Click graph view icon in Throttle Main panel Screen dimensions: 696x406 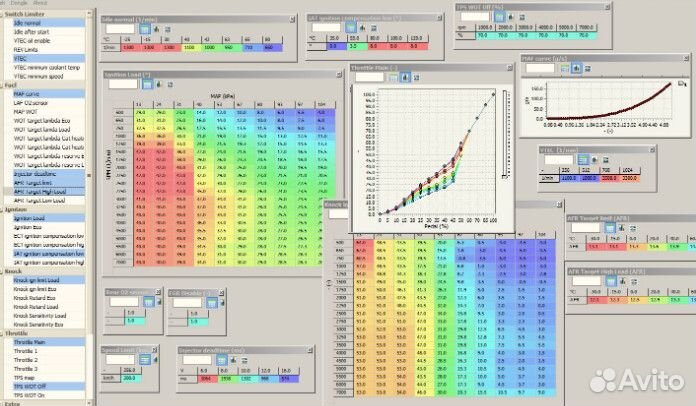coord(406,77)
